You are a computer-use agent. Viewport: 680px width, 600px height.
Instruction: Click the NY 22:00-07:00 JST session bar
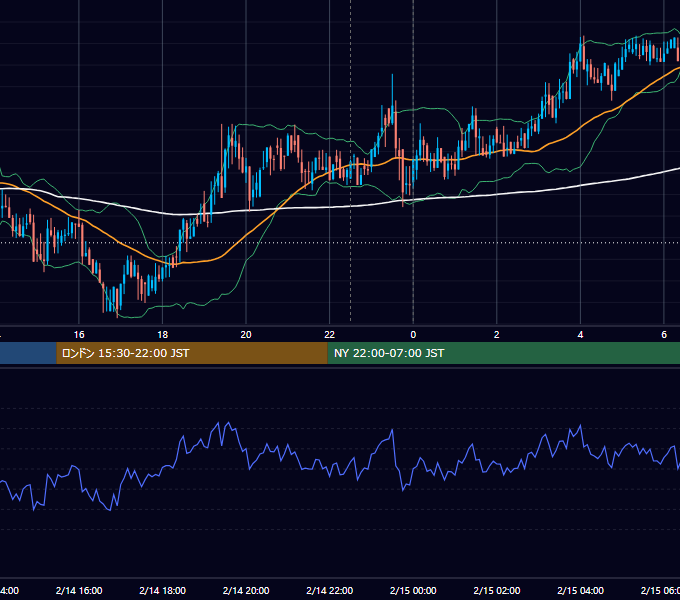(503, 353)
